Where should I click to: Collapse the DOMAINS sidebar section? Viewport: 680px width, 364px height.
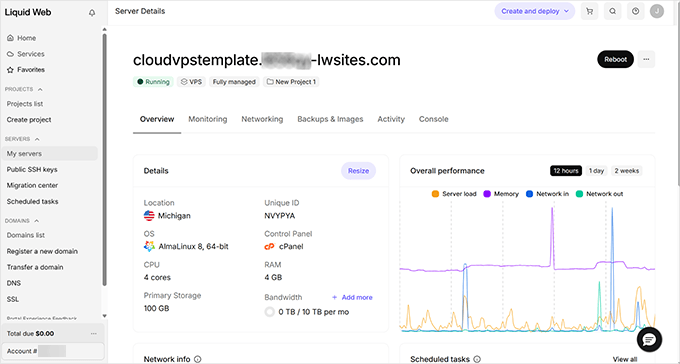pyautogui.click(x=36, y=221)
